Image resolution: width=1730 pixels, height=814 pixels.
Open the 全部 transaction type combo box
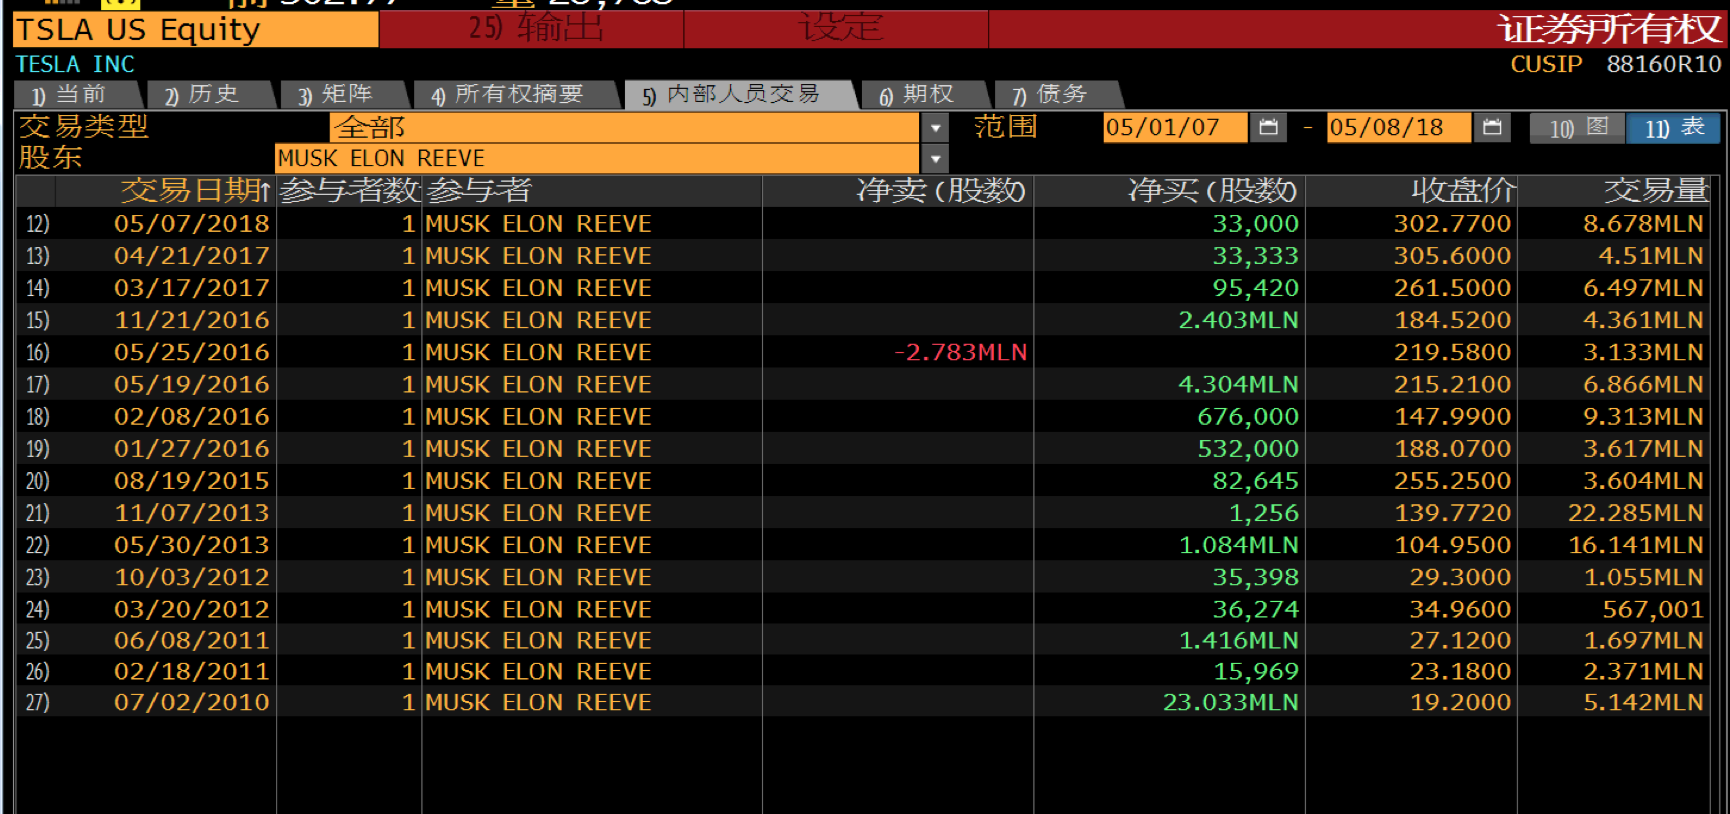[624, 128]
